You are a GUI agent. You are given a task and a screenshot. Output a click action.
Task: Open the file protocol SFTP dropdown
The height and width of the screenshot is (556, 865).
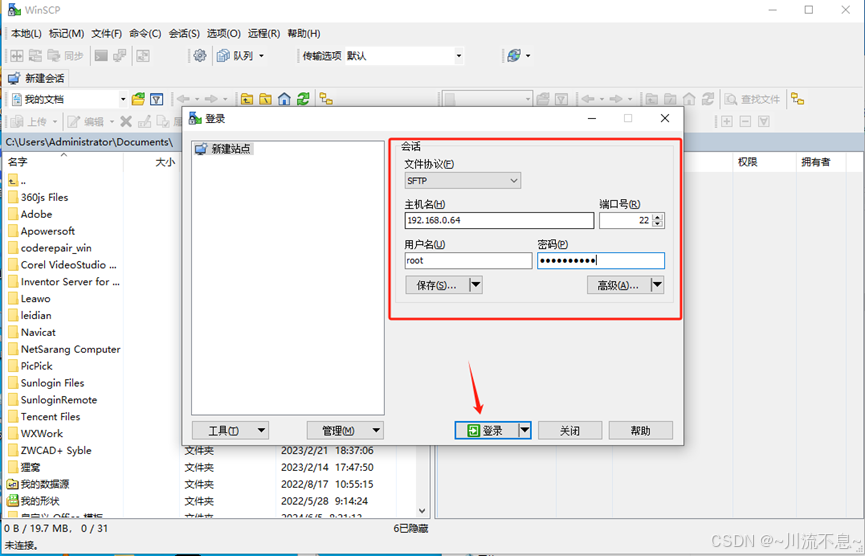(x=462, y=180)
